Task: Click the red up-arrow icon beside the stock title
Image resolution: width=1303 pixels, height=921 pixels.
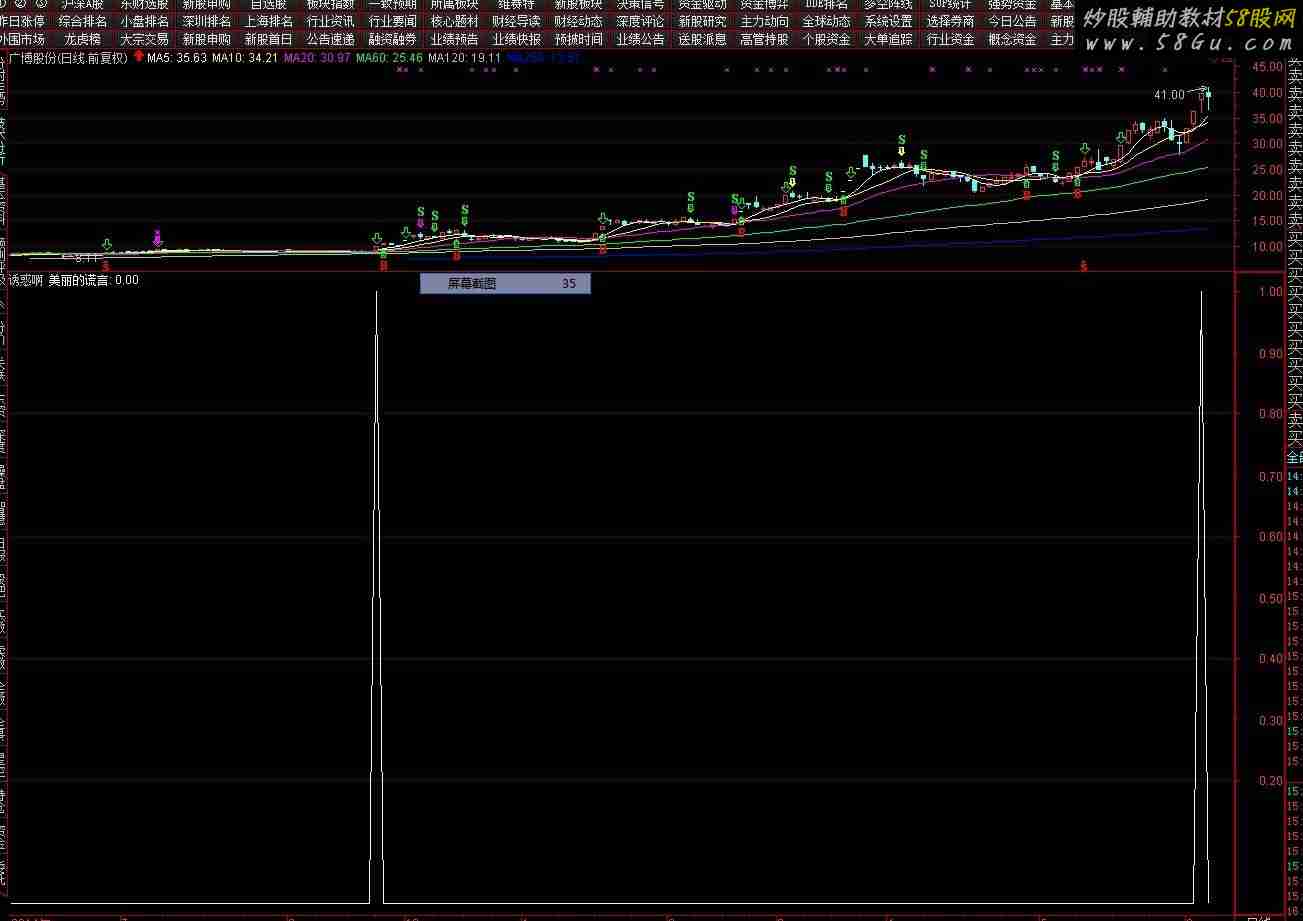Action: coord(138,57)
